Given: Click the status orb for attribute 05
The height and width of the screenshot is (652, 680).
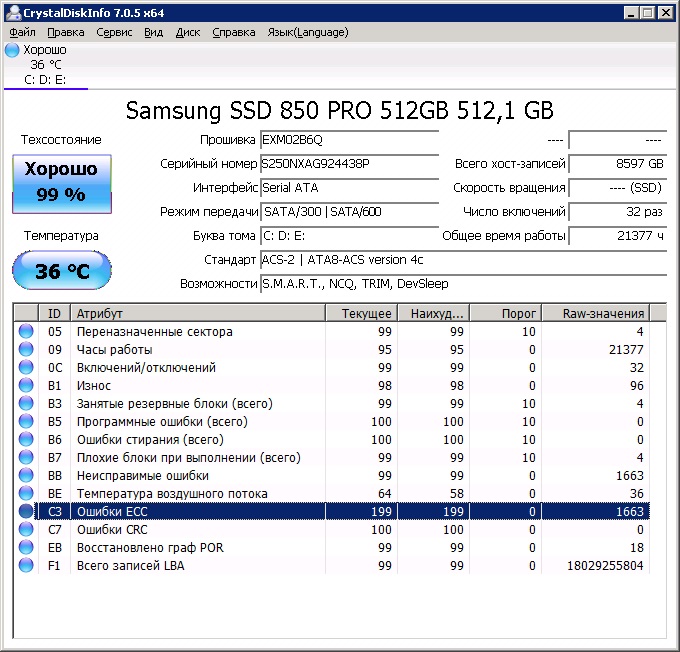Looking at the screenshot, I should [x=26, y=331].
